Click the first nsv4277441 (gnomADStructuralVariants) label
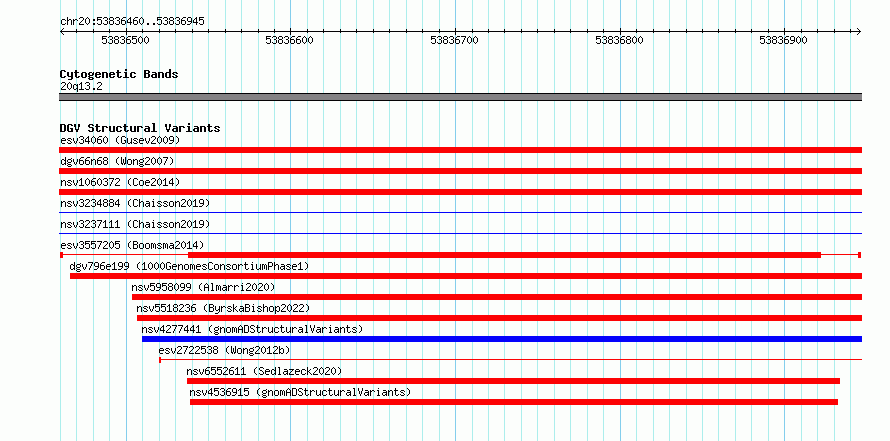 tap(252, 329)
